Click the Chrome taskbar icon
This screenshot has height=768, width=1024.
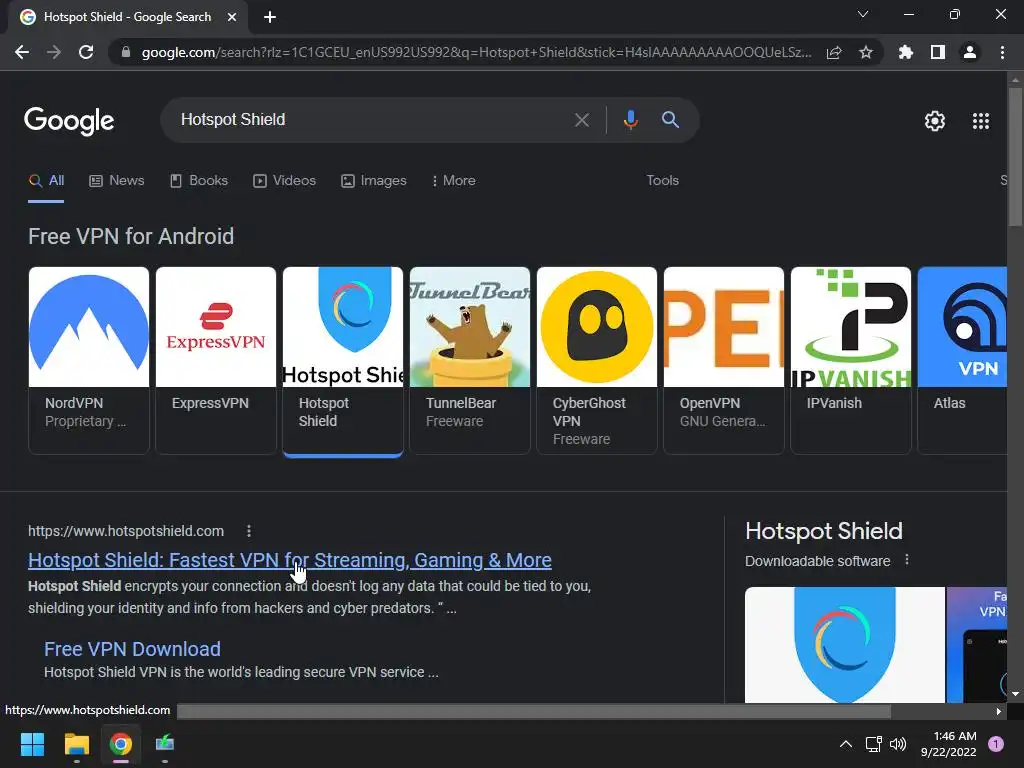pos(121,744)
